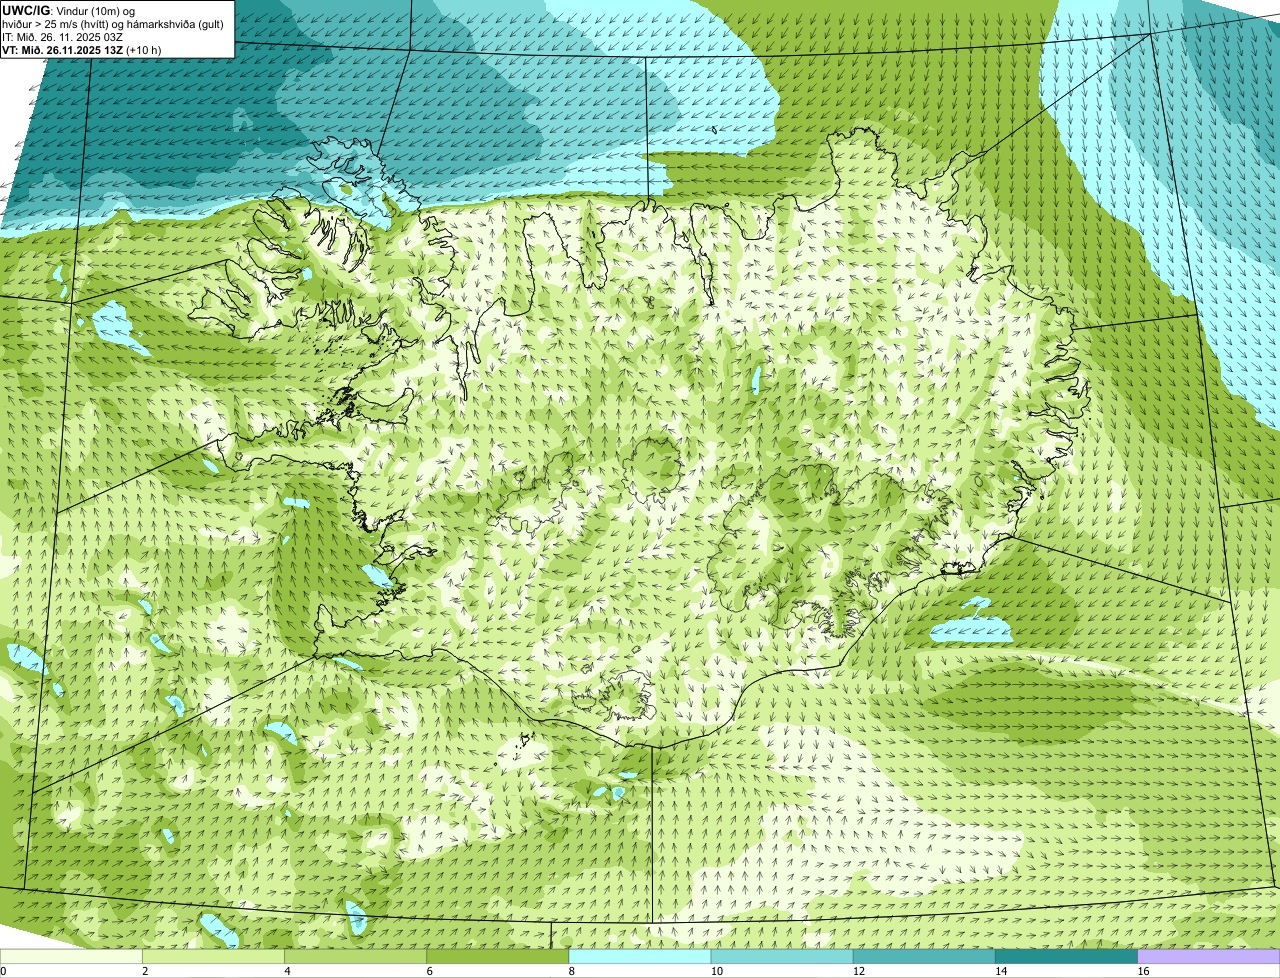The height and width of the screenshot is (978, 1280).
Task: Select the 14–16 m/s dark teal legend band
Action: [x=1066, y=957]
